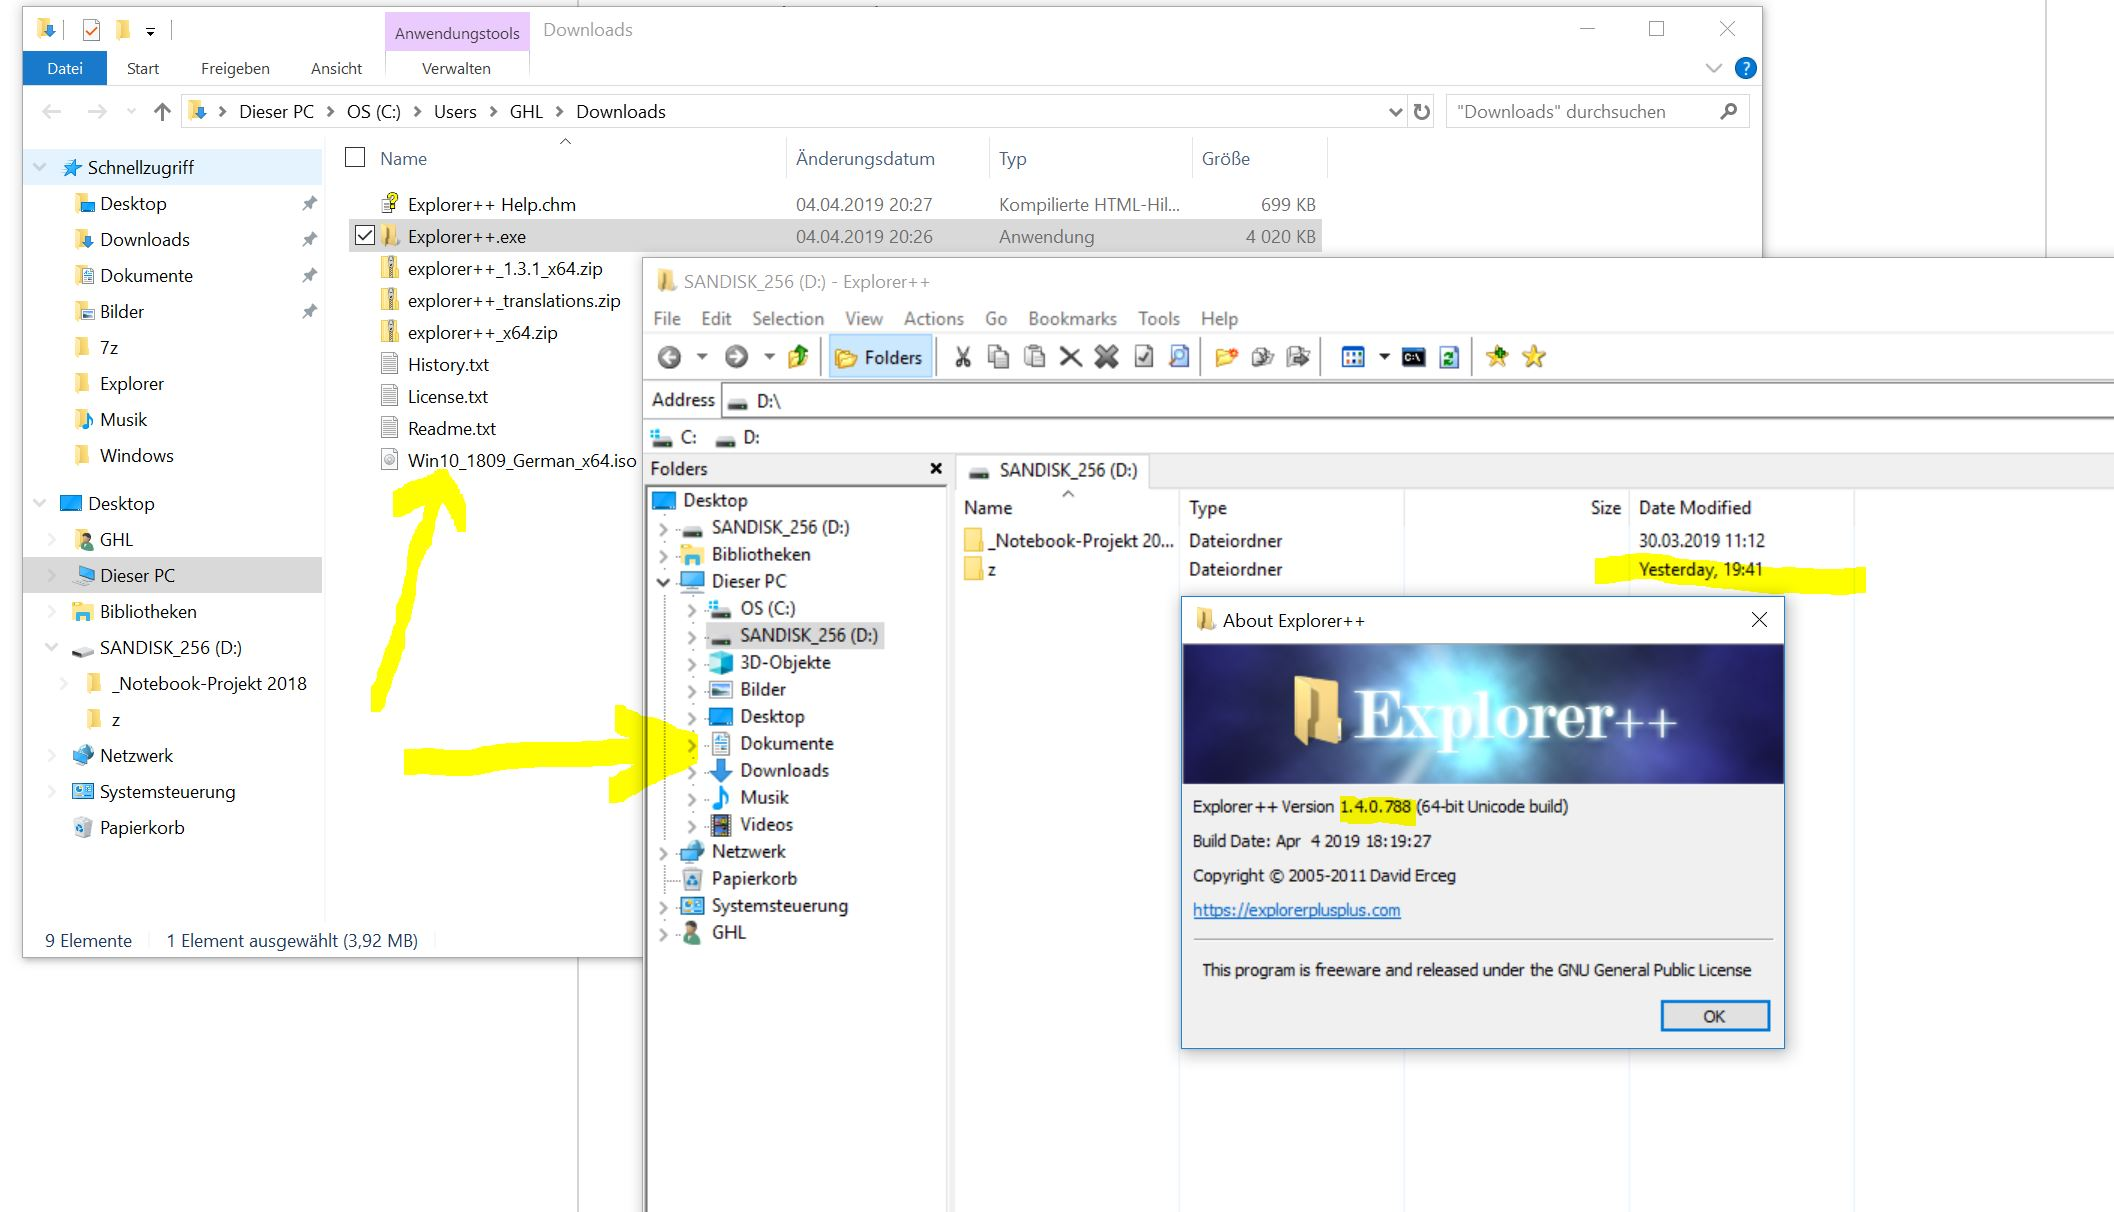2114x1212 pixels.
Task: Click the New Folder toolbar icon
Action: (1226, 357)
